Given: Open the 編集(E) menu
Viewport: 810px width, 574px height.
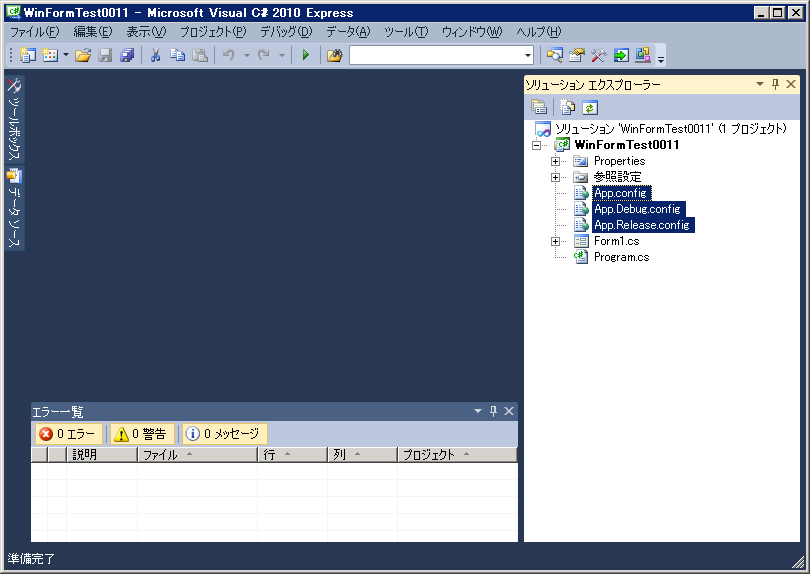Looking at the screenshot, I should [93, 32].
